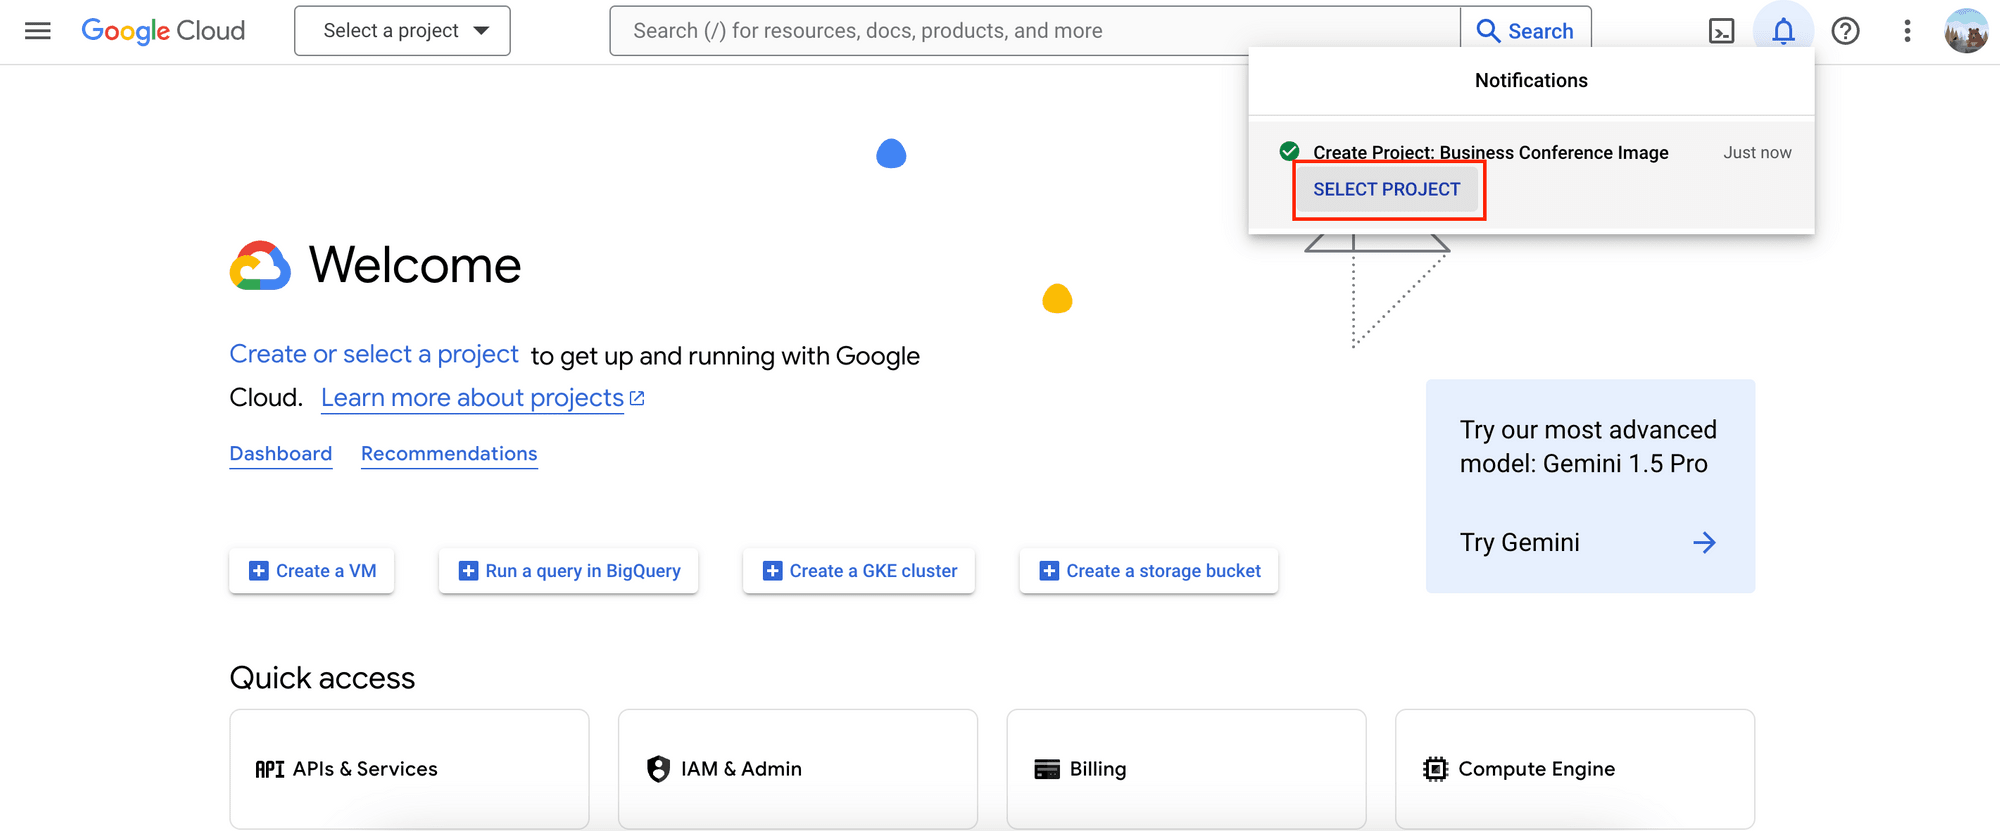Open the IAM & Admin quick access card
Viewport: 2000px width, 831px height.
pyautogui.click(x=798, y=769)
